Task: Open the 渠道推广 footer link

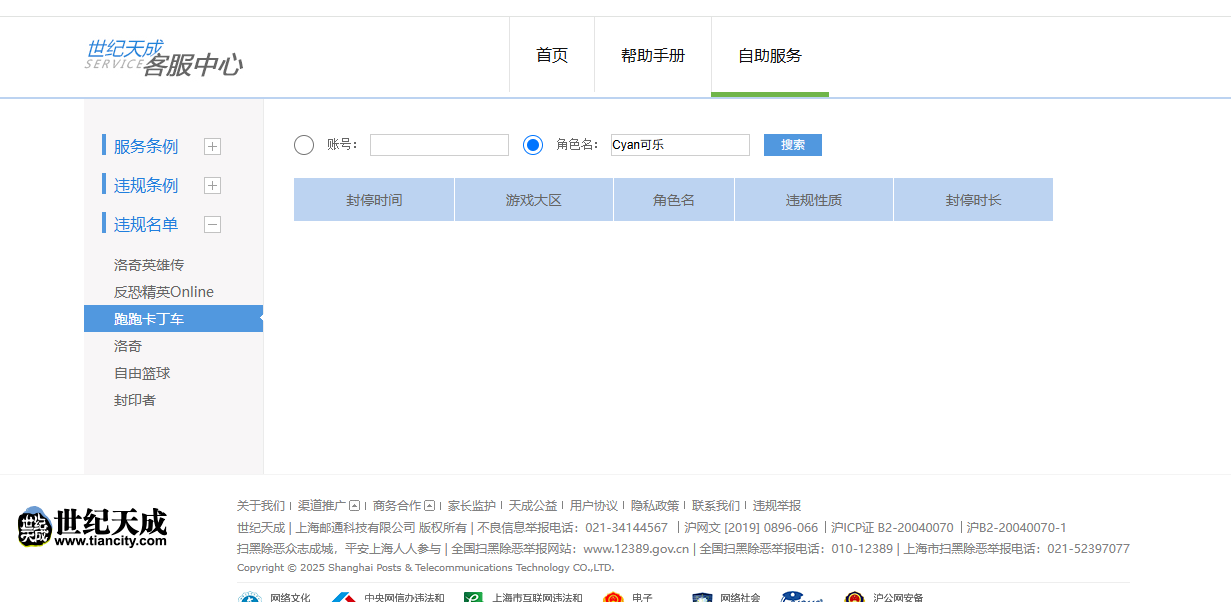Action: click(x=322, y=506)
